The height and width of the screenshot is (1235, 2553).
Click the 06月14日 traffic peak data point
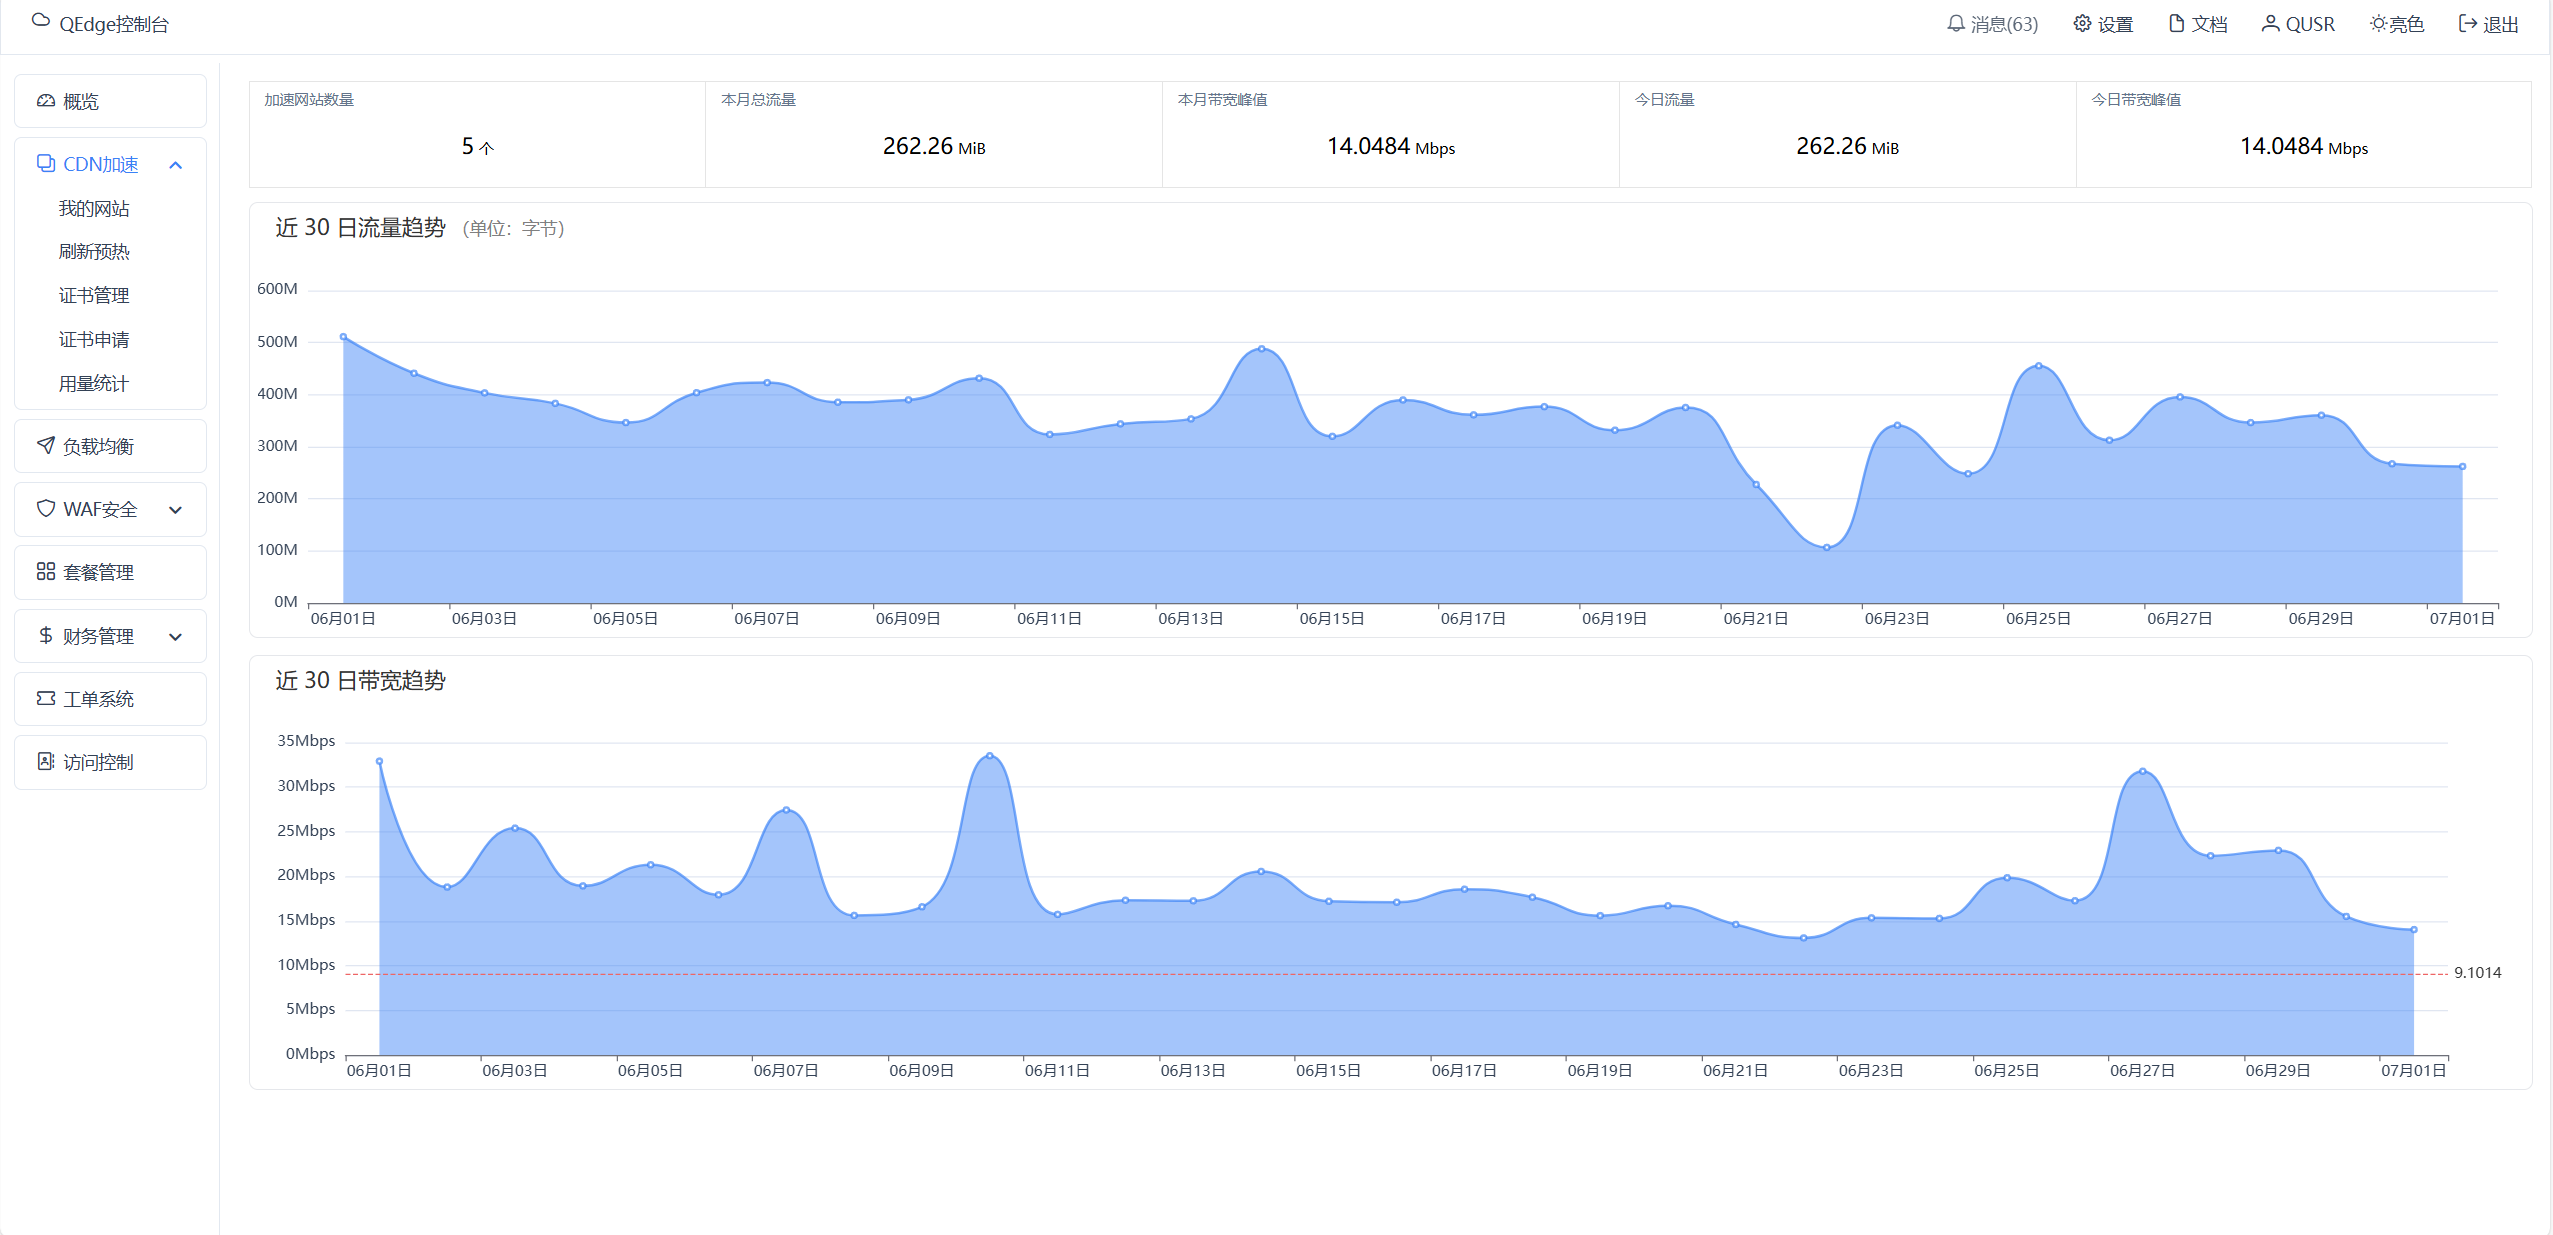tap(1261, 349)
